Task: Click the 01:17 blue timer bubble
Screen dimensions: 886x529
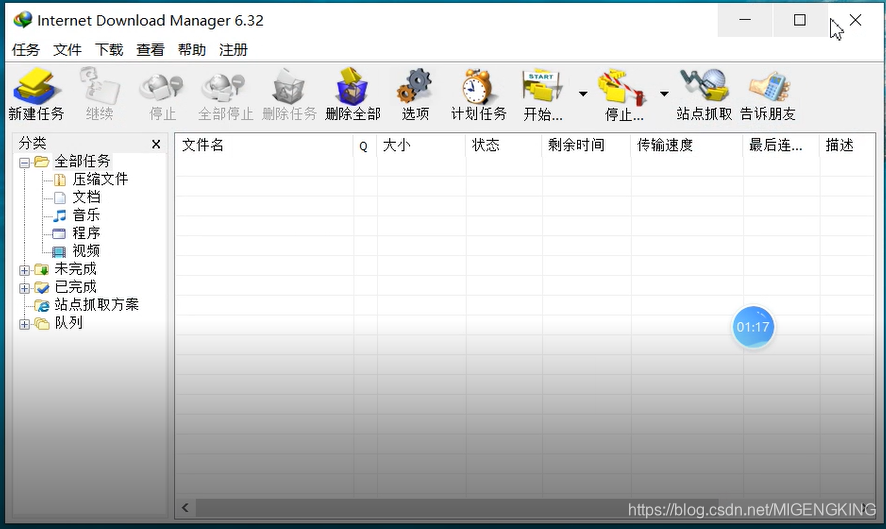Action: (x=753, y=327)
